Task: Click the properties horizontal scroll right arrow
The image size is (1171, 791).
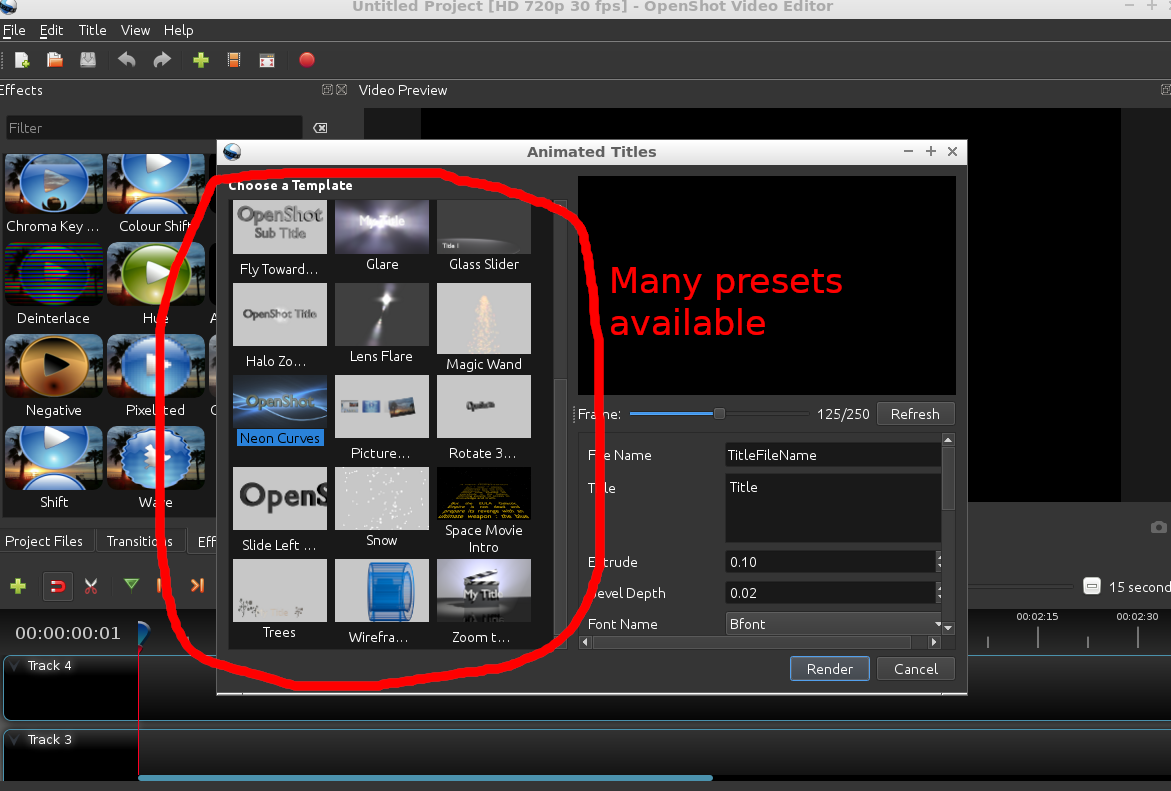Action: [934, 642]
